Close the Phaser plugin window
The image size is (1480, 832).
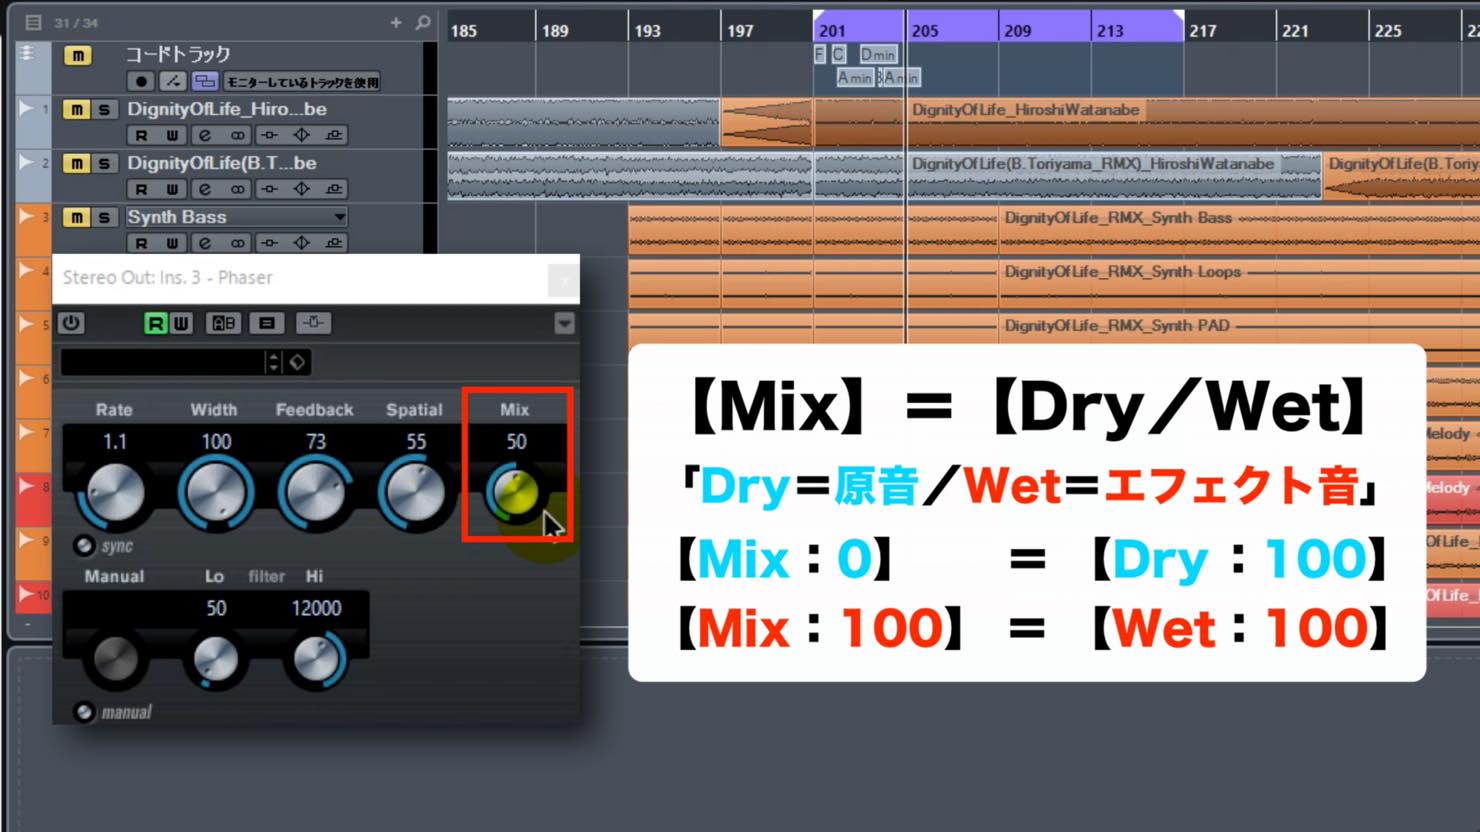(x=563, y=280)
